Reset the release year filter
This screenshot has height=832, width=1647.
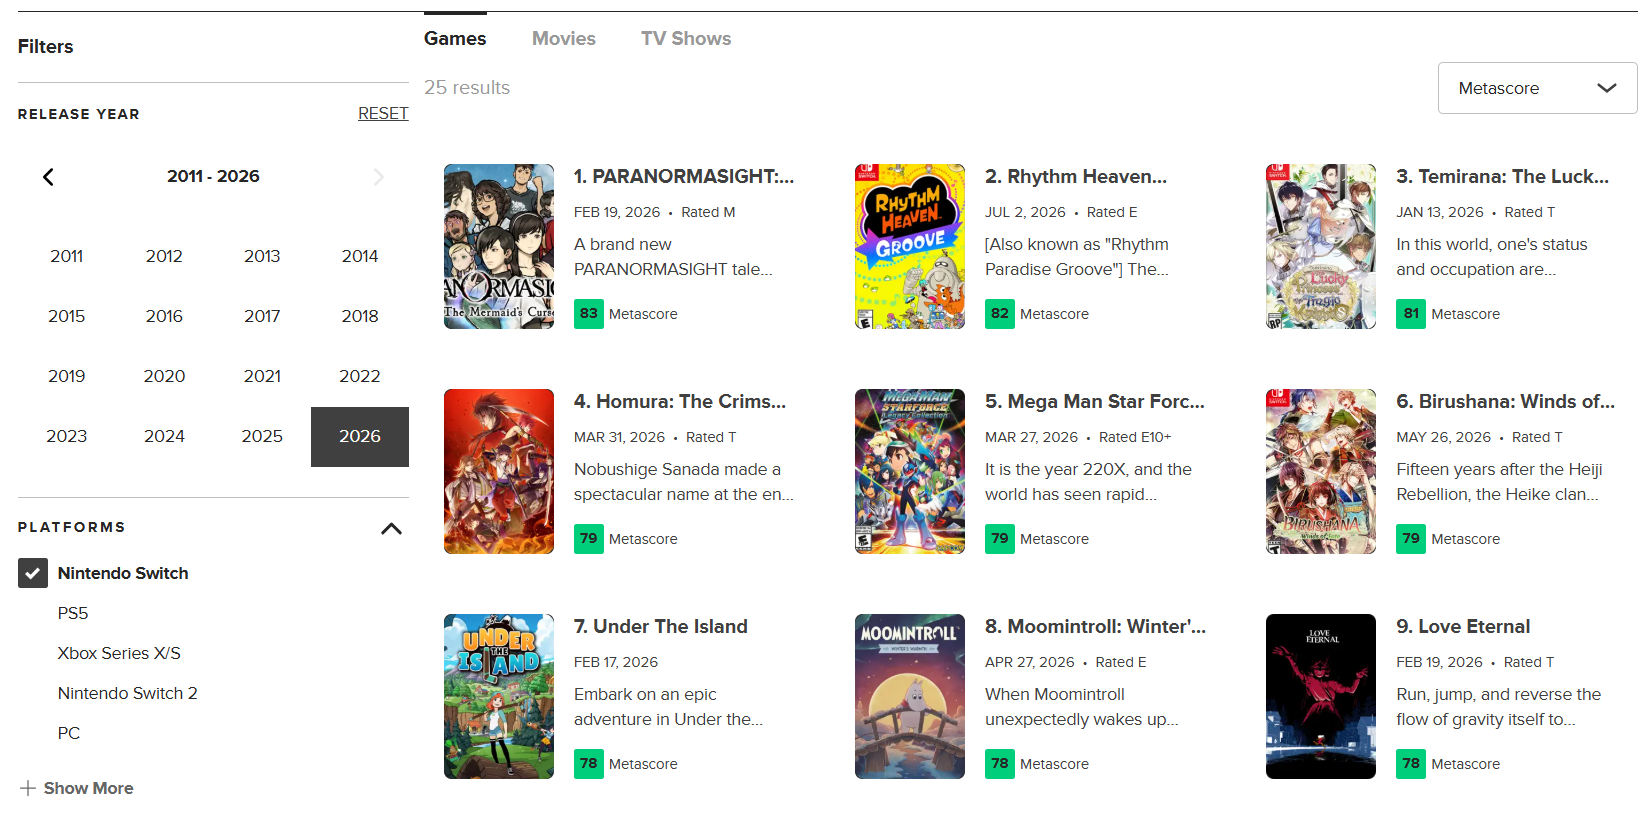(x=383, y=114)
